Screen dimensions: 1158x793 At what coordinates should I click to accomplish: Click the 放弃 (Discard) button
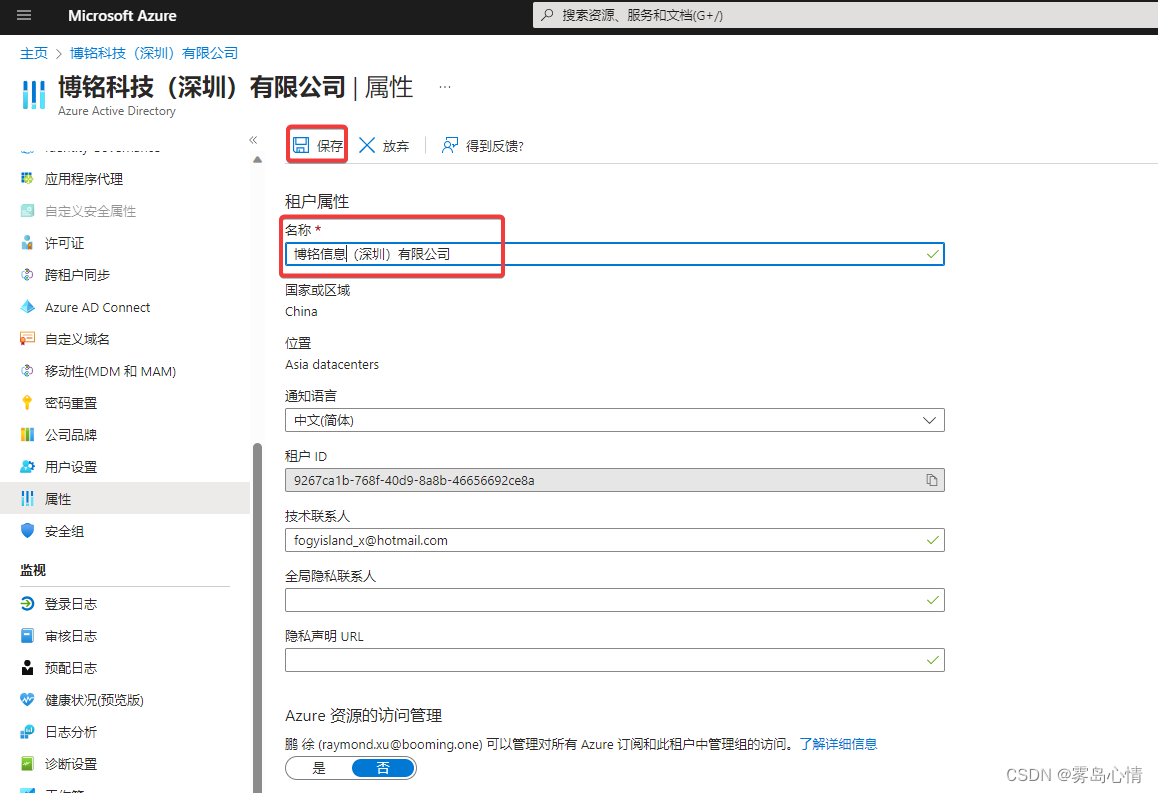point(384,145)
